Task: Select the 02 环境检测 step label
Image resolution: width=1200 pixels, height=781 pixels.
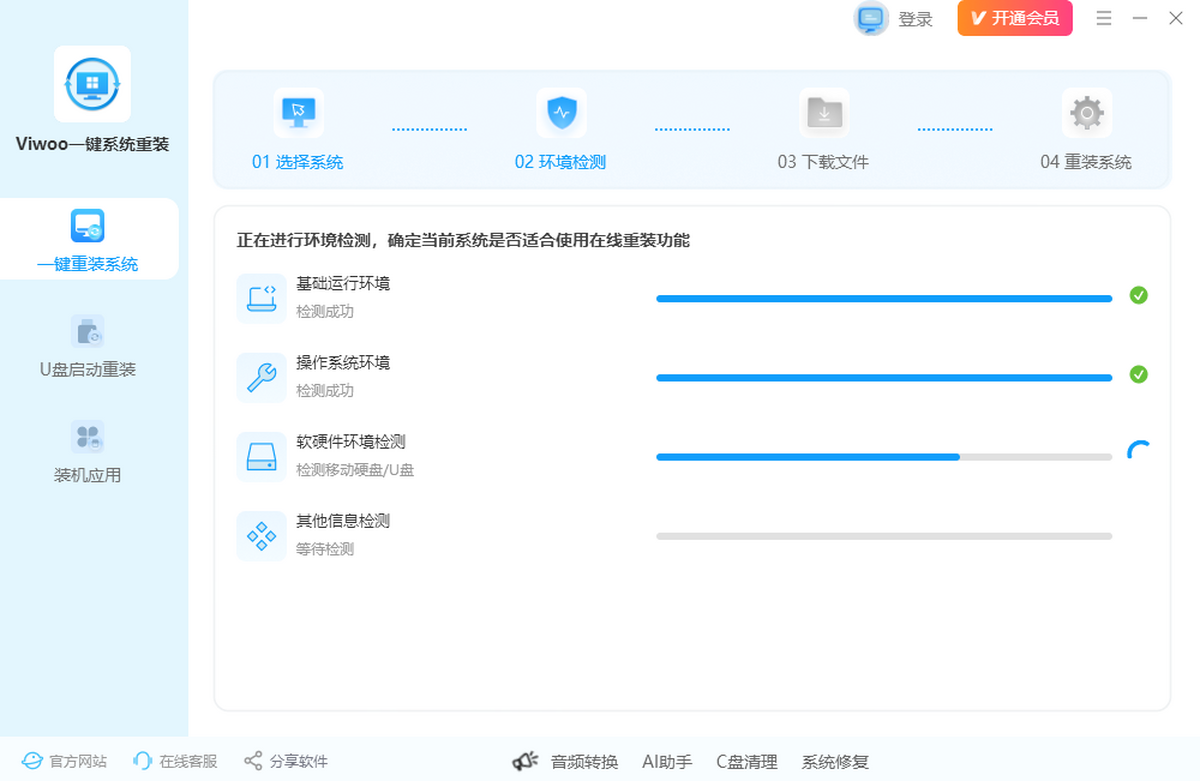Action: coord(560,162)
